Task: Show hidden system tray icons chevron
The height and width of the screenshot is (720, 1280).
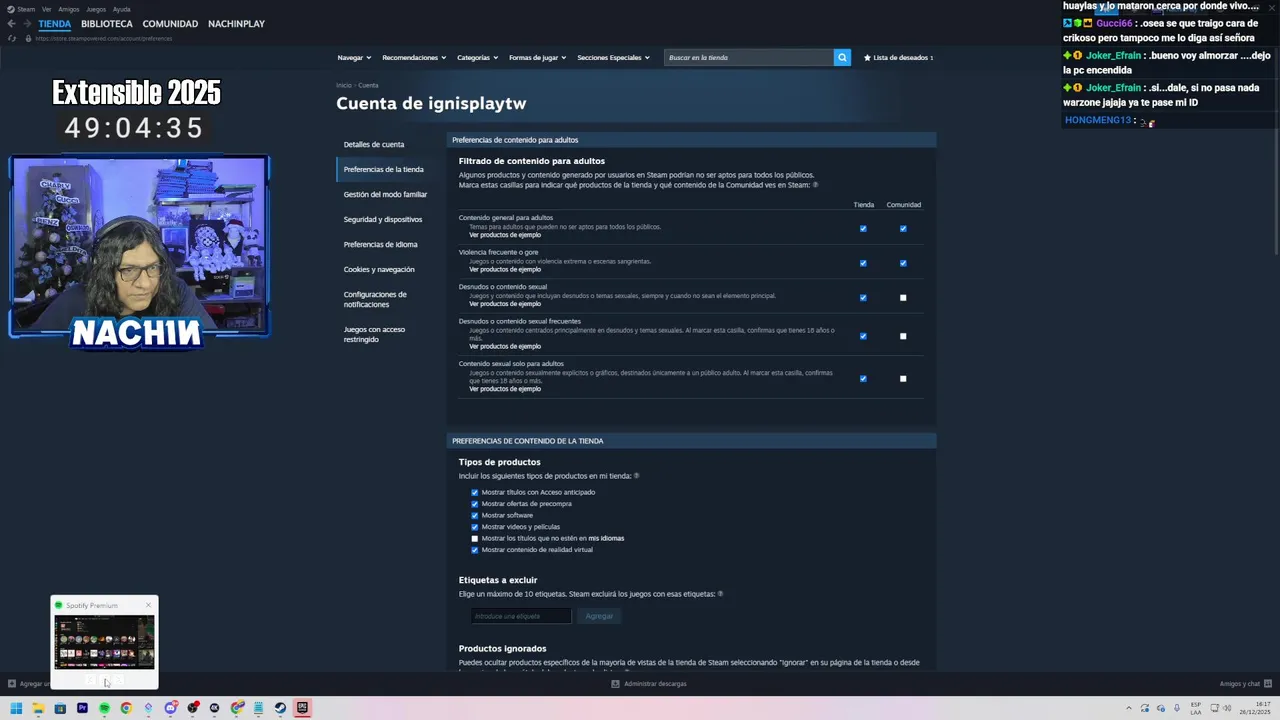Action: [x=1129, y=708]
